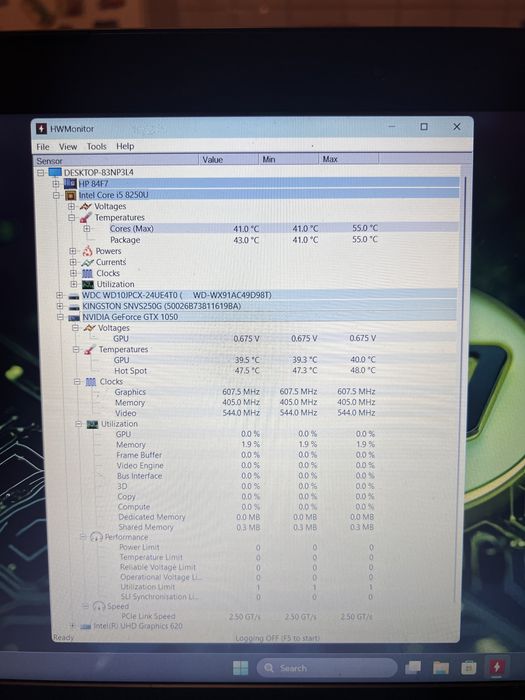525x700 pixels.
Task: Open the Help menu
Action: (x=125, y=146)
